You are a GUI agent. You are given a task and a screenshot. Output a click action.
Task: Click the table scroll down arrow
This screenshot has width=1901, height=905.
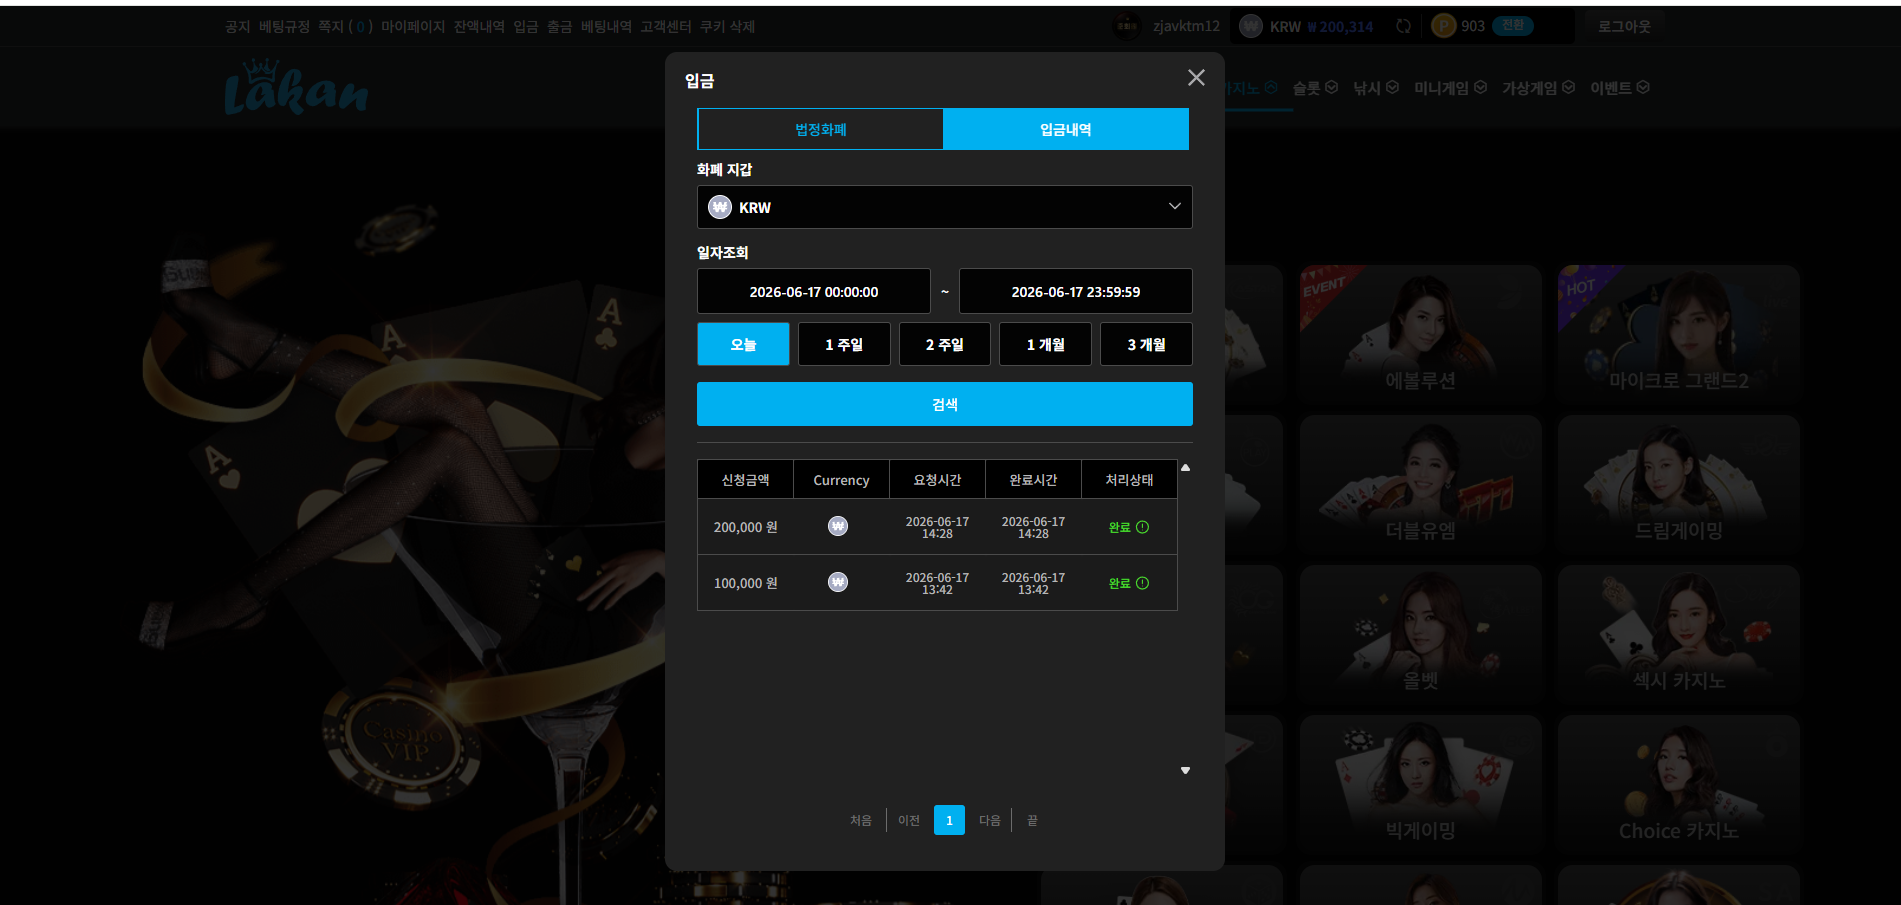[x=1185, y=771]
